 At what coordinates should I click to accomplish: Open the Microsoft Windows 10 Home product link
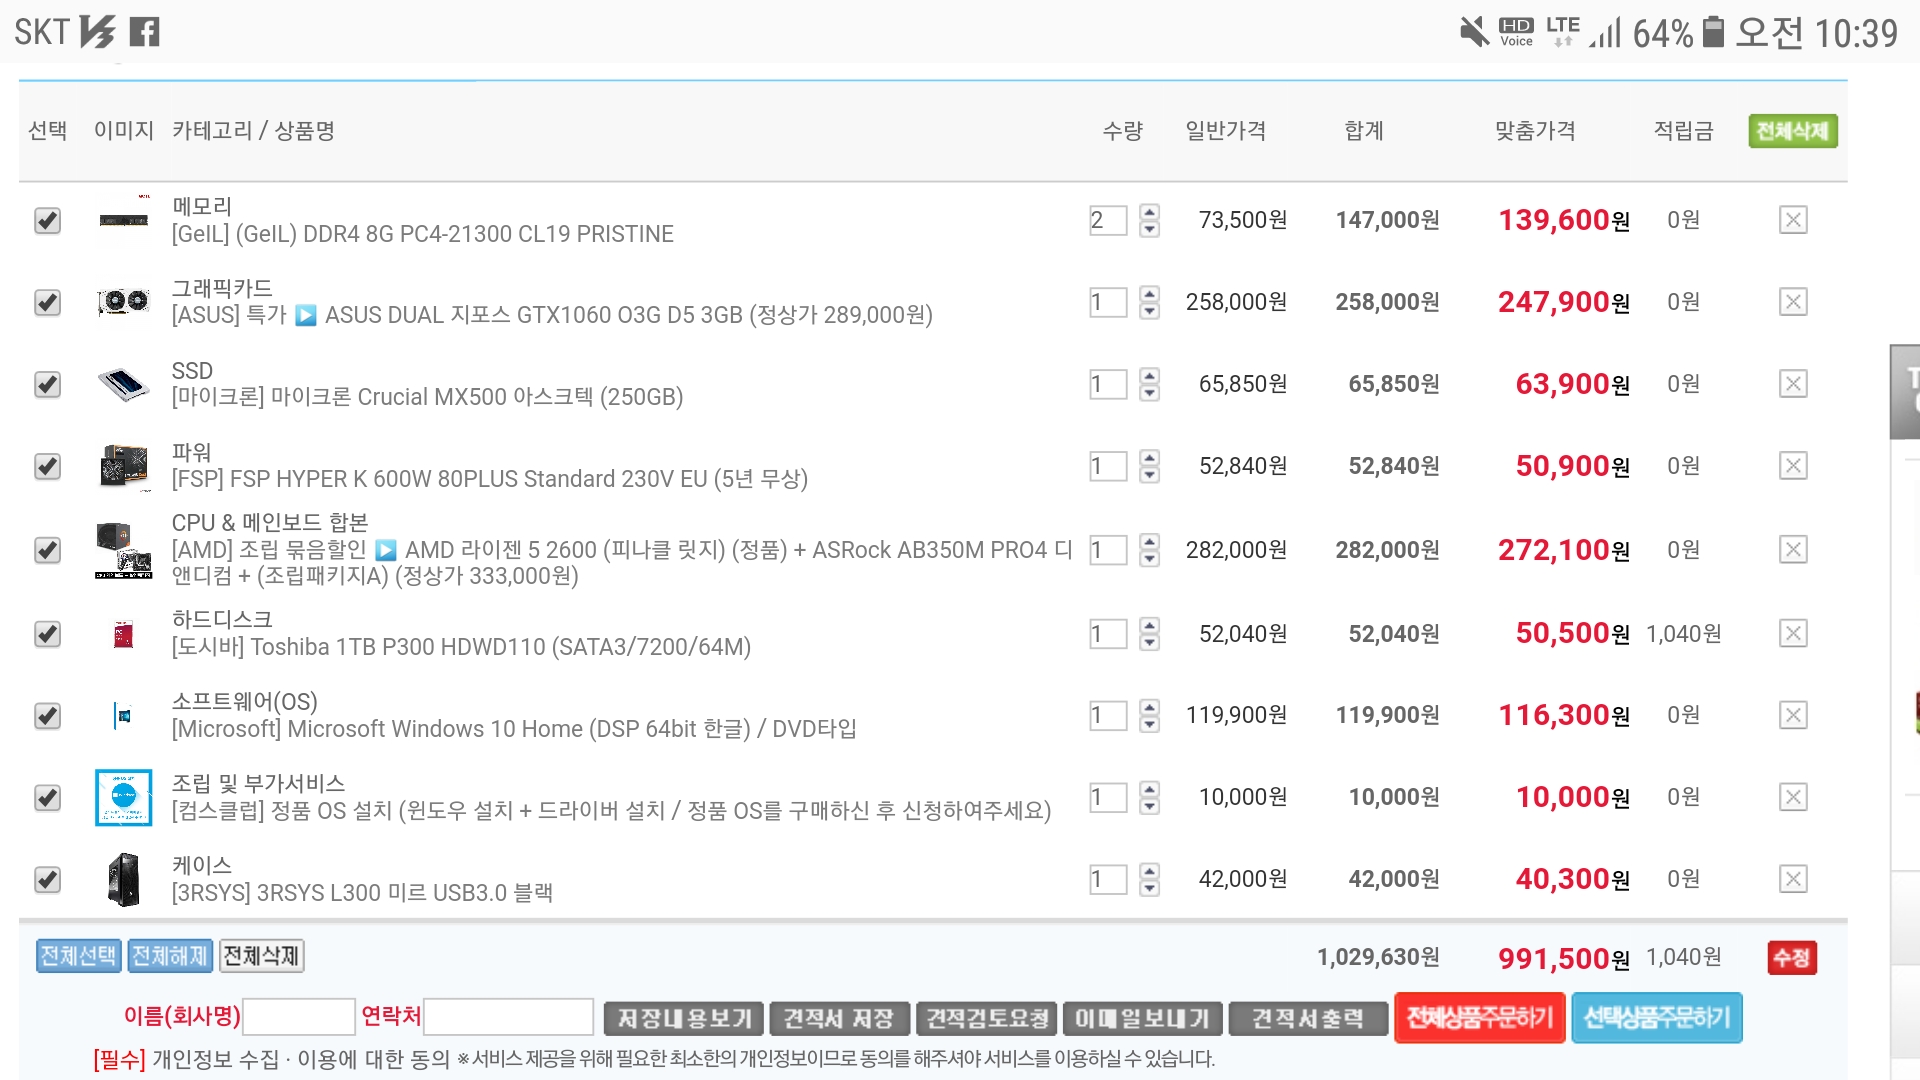[514, 729]
